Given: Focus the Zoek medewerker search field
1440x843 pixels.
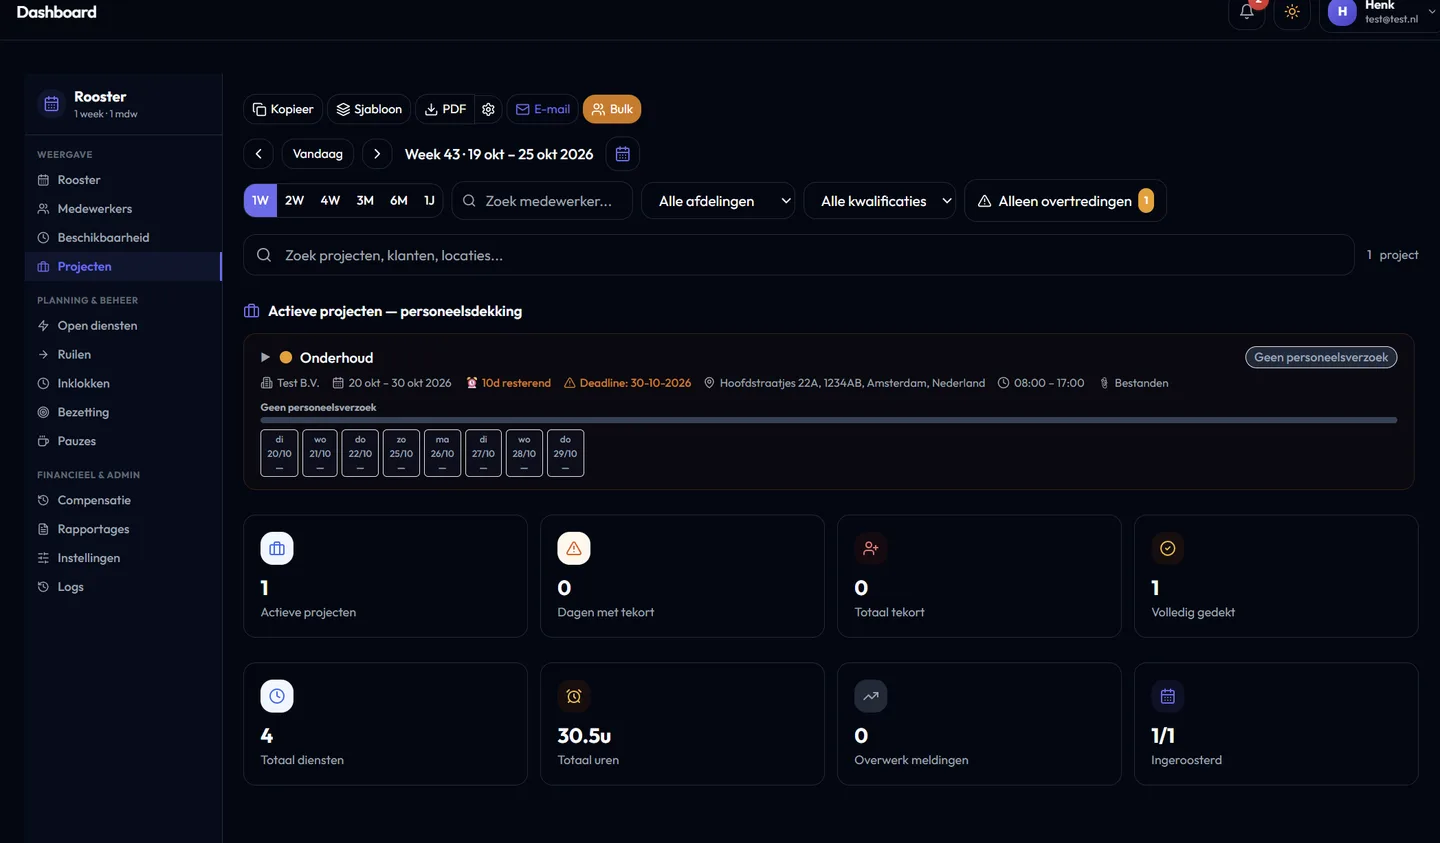Looking at the screenshot, I should click(x=542, y=201).
